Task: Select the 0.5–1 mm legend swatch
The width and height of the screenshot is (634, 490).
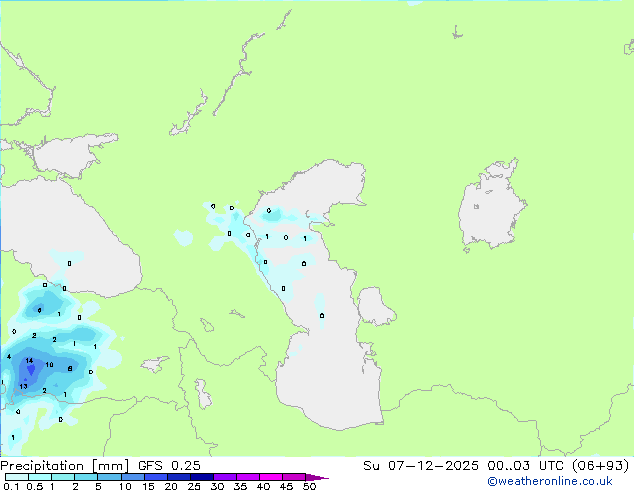Action: [x=40, y=477]
